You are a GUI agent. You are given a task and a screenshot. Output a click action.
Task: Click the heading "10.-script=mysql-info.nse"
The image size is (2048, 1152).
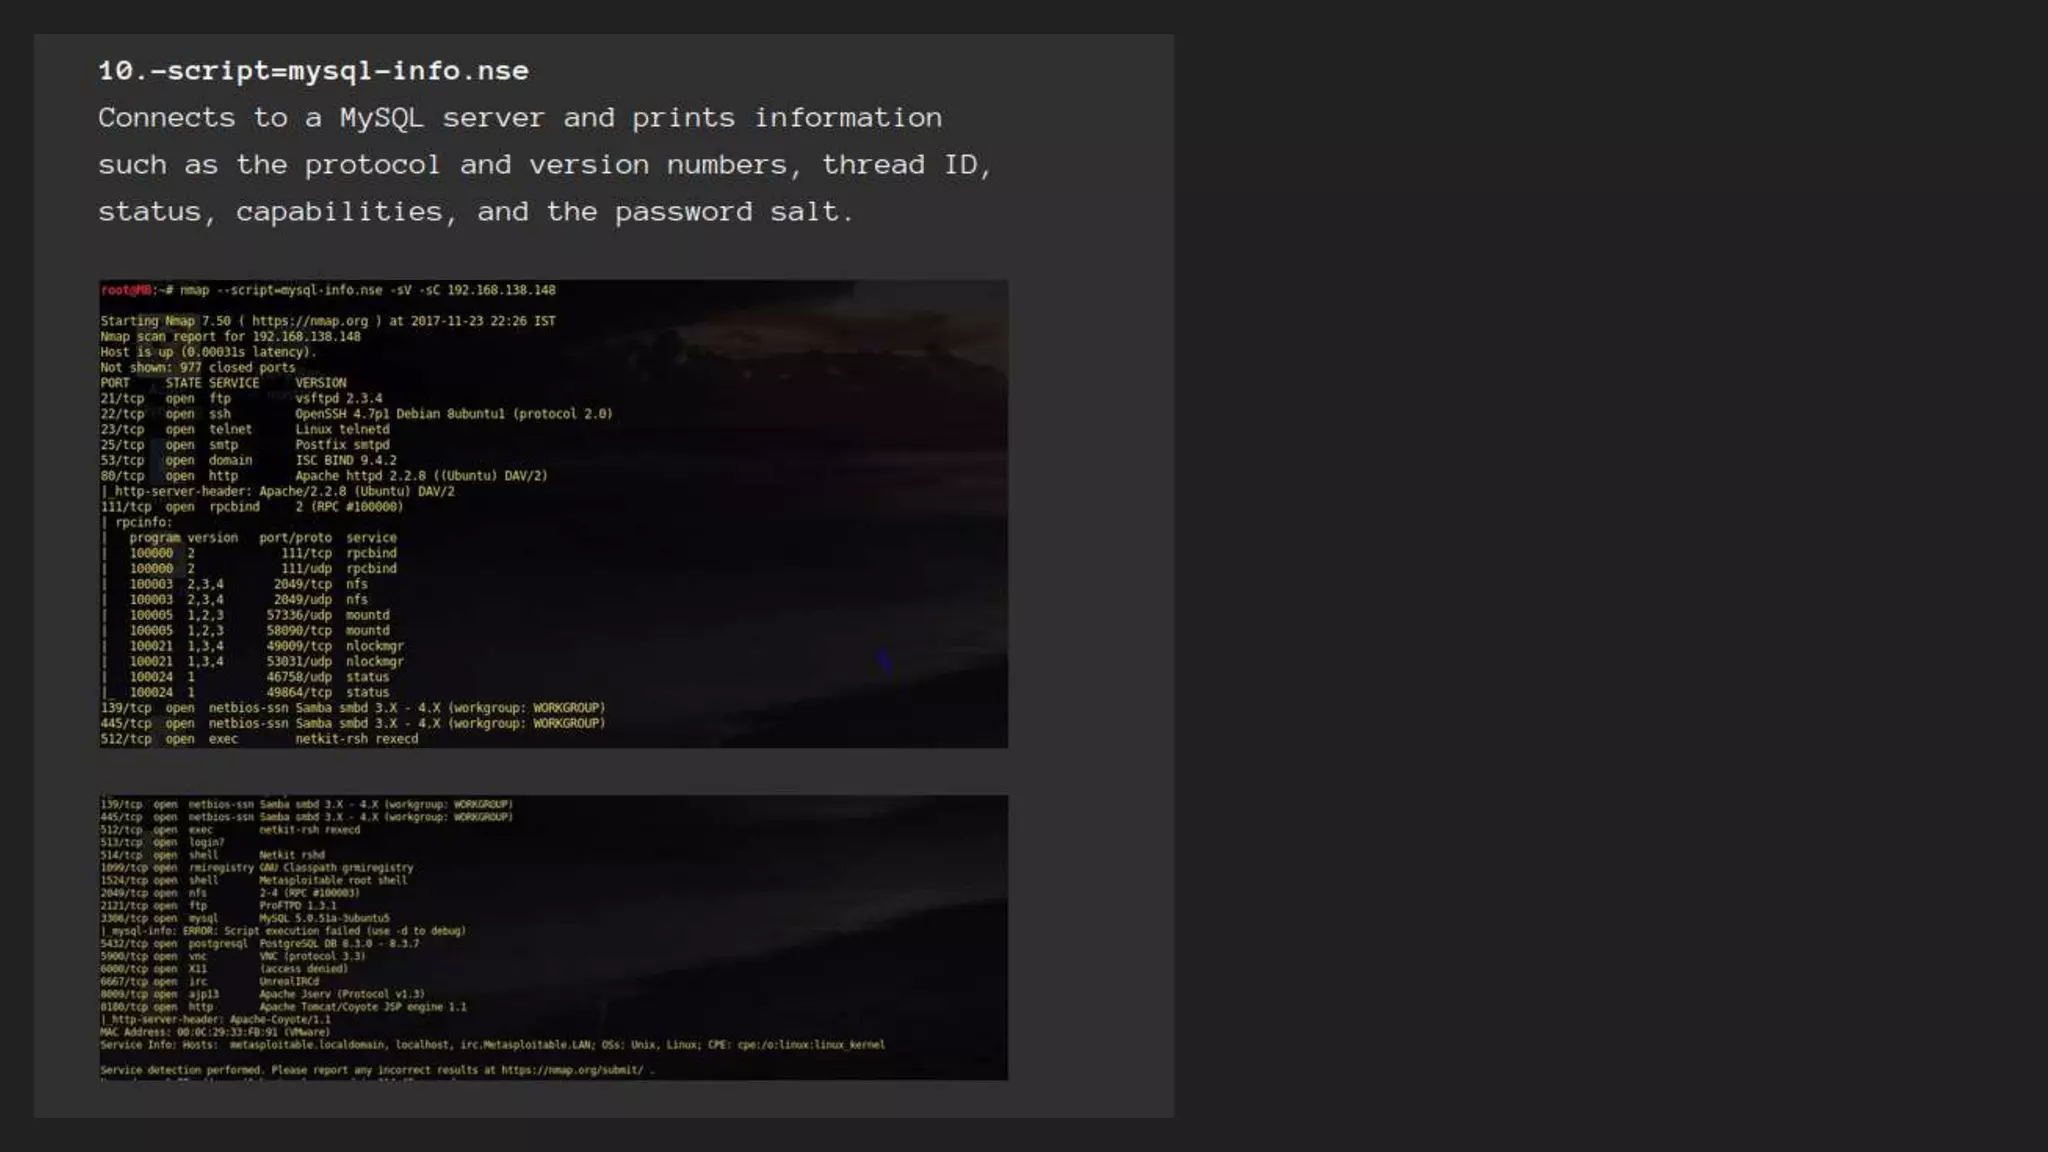pyautogui.click(x=313, y=71)
